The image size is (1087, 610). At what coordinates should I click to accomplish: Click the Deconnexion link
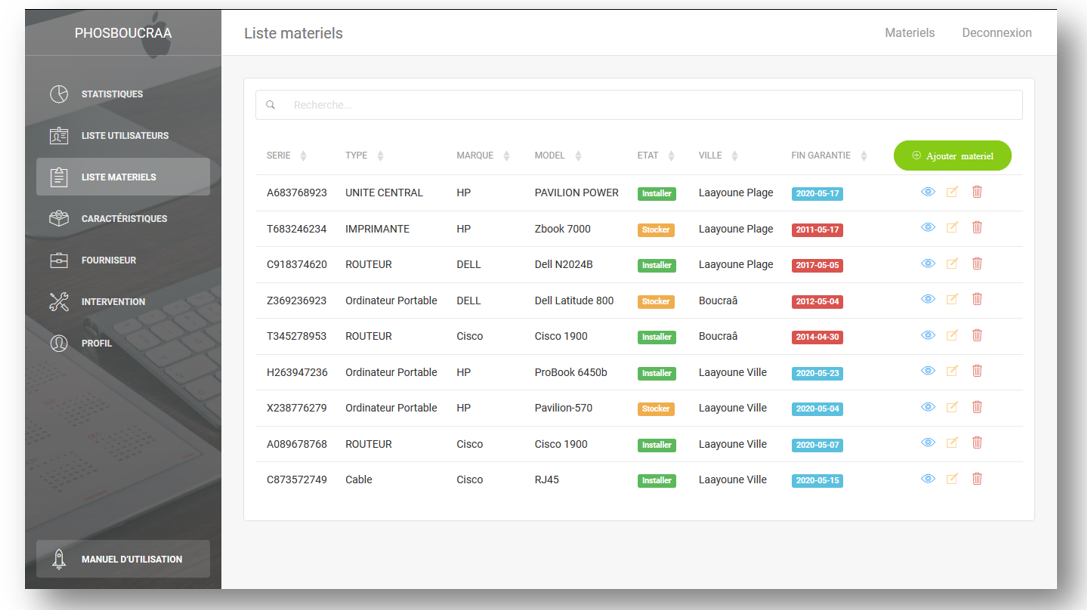point(996,33)
